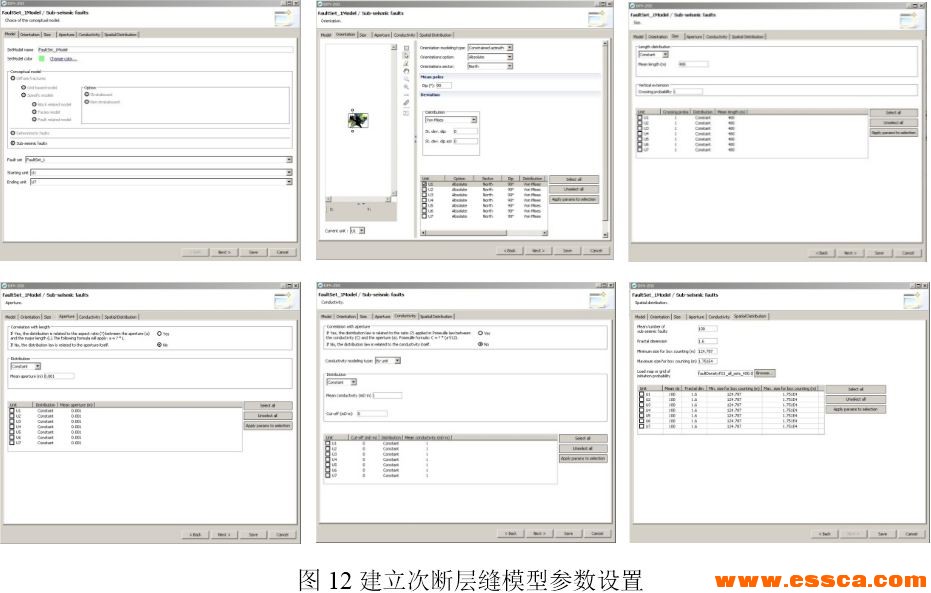Switch to Spatial Distribution tab in the Model window
931x593 pixels.
(120, 34)
